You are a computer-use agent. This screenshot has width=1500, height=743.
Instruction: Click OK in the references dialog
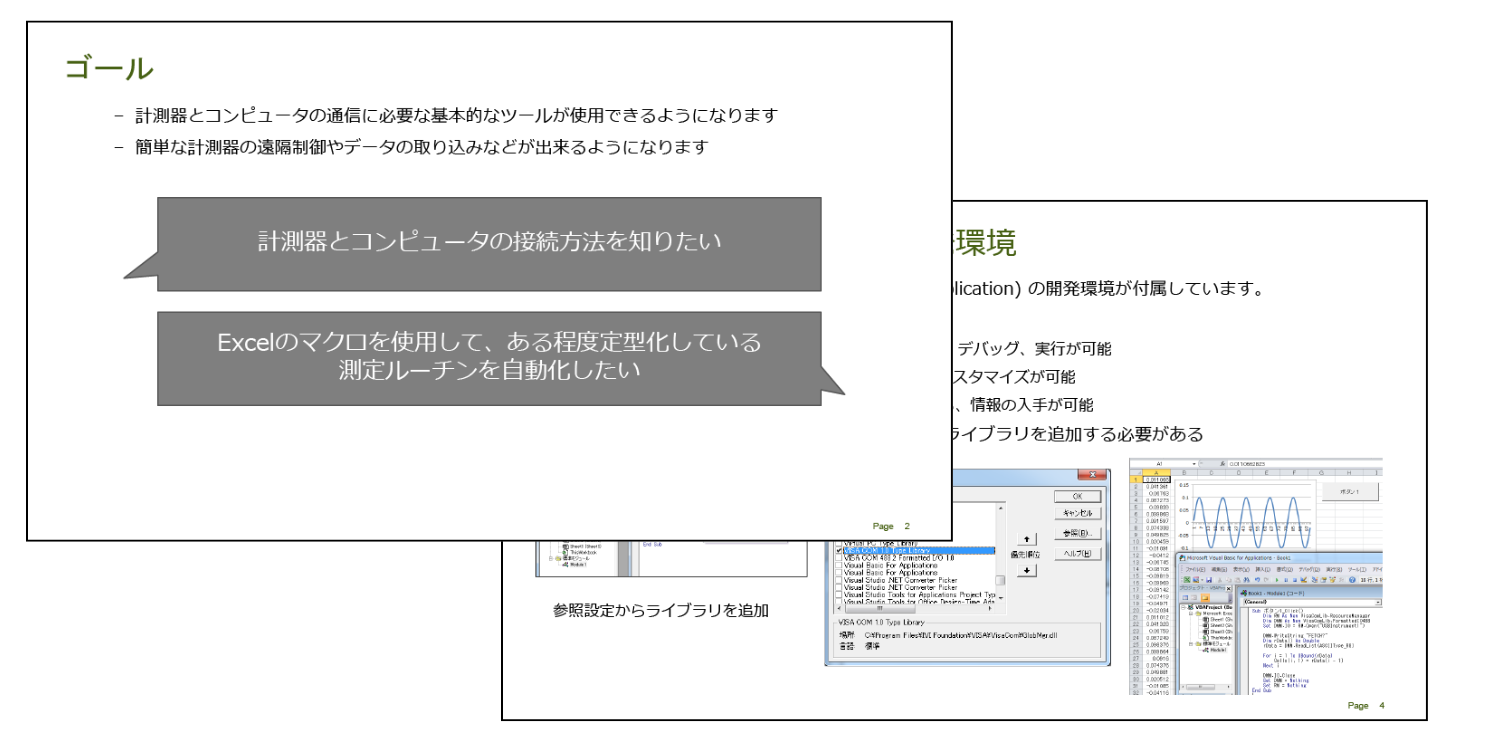coord(1076,496)
